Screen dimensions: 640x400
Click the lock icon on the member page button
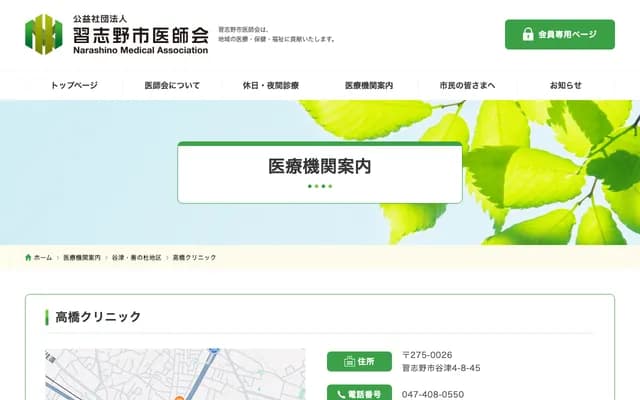528,35
